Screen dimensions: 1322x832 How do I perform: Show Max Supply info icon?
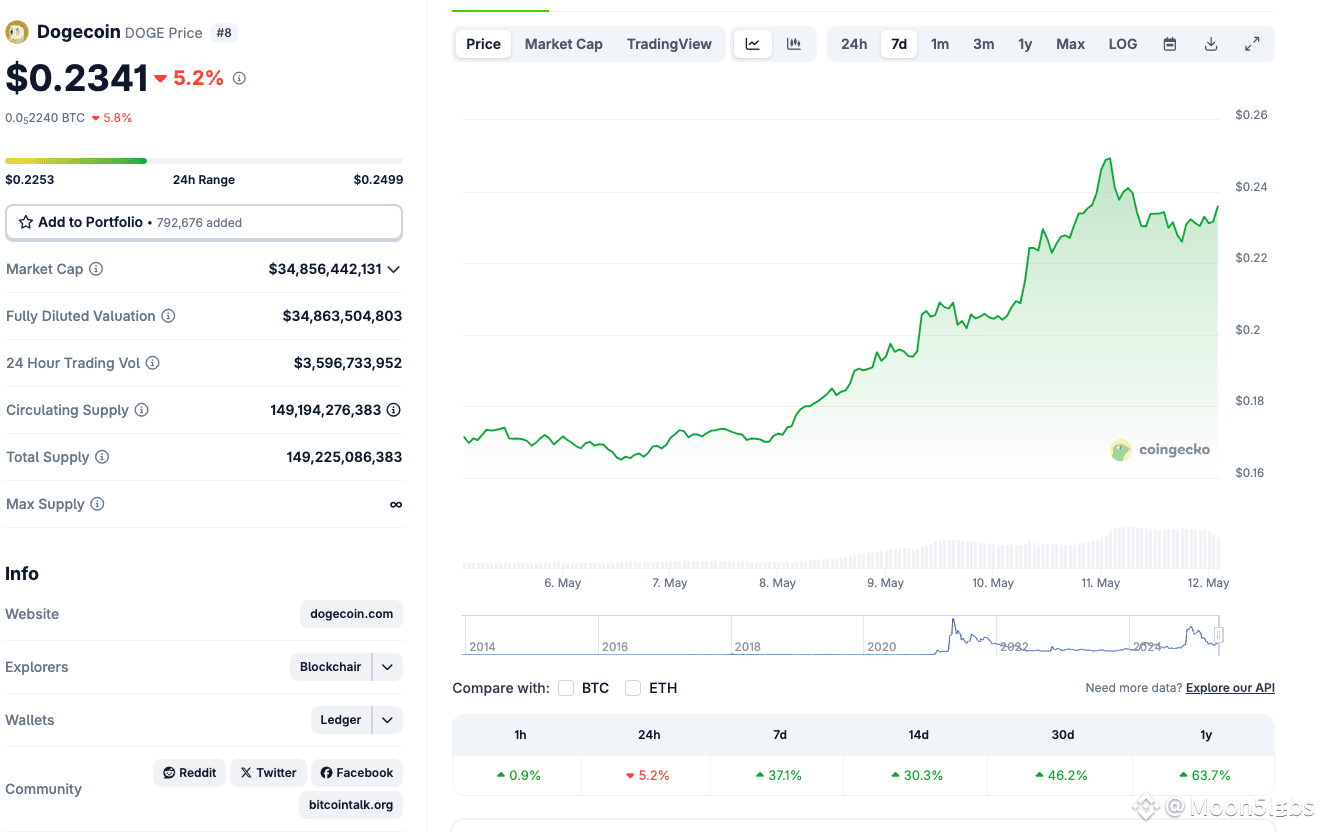coord(97,504)
